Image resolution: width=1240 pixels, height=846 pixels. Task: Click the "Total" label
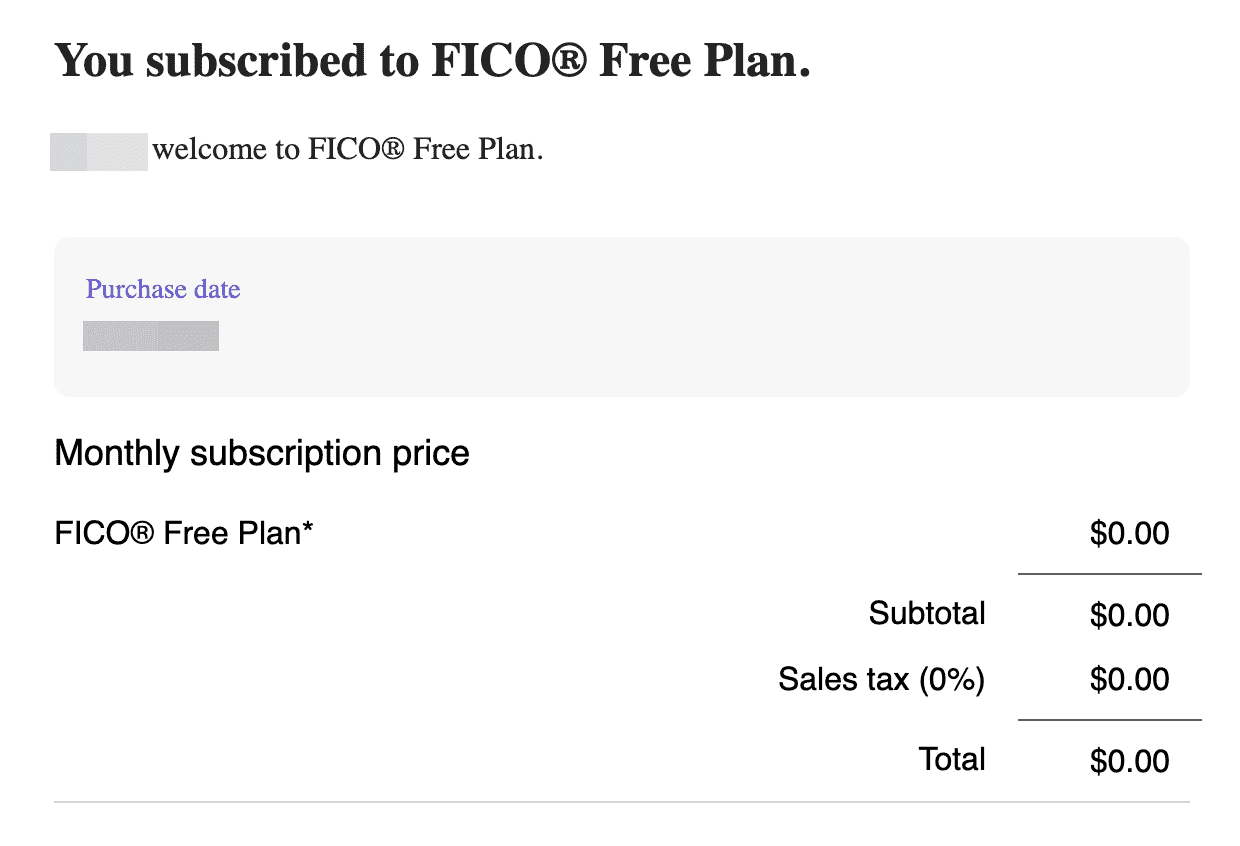[952, 759]
